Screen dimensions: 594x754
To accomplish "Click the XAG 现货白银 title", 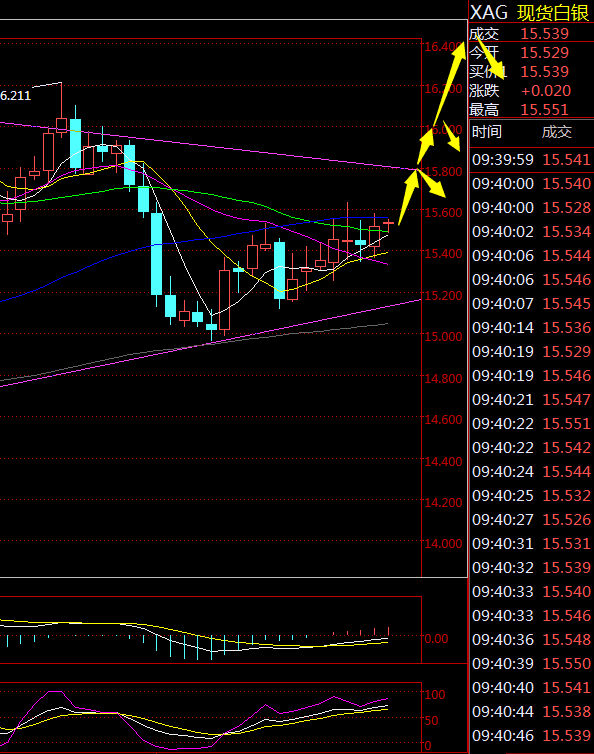I will point(530,12).
